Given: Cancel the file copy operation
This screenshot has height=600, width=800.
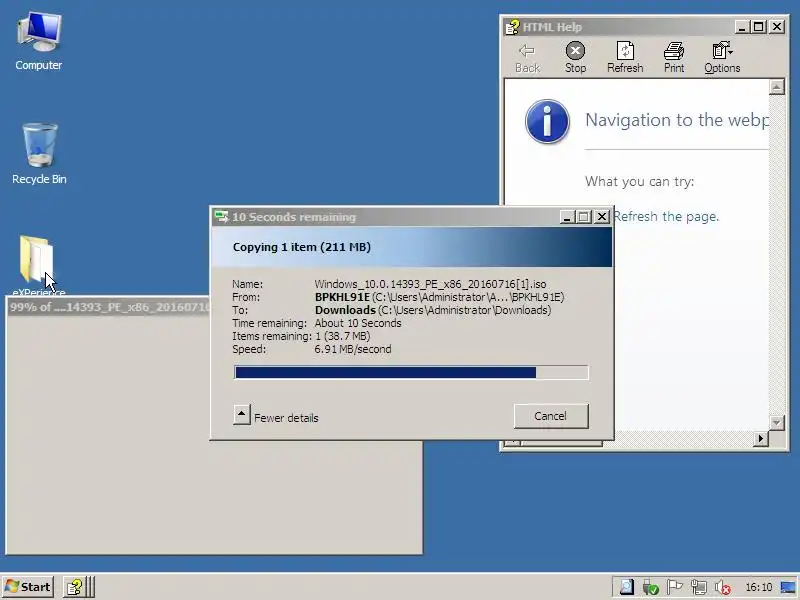Looking at the screenshot, I should click(551, 416).
